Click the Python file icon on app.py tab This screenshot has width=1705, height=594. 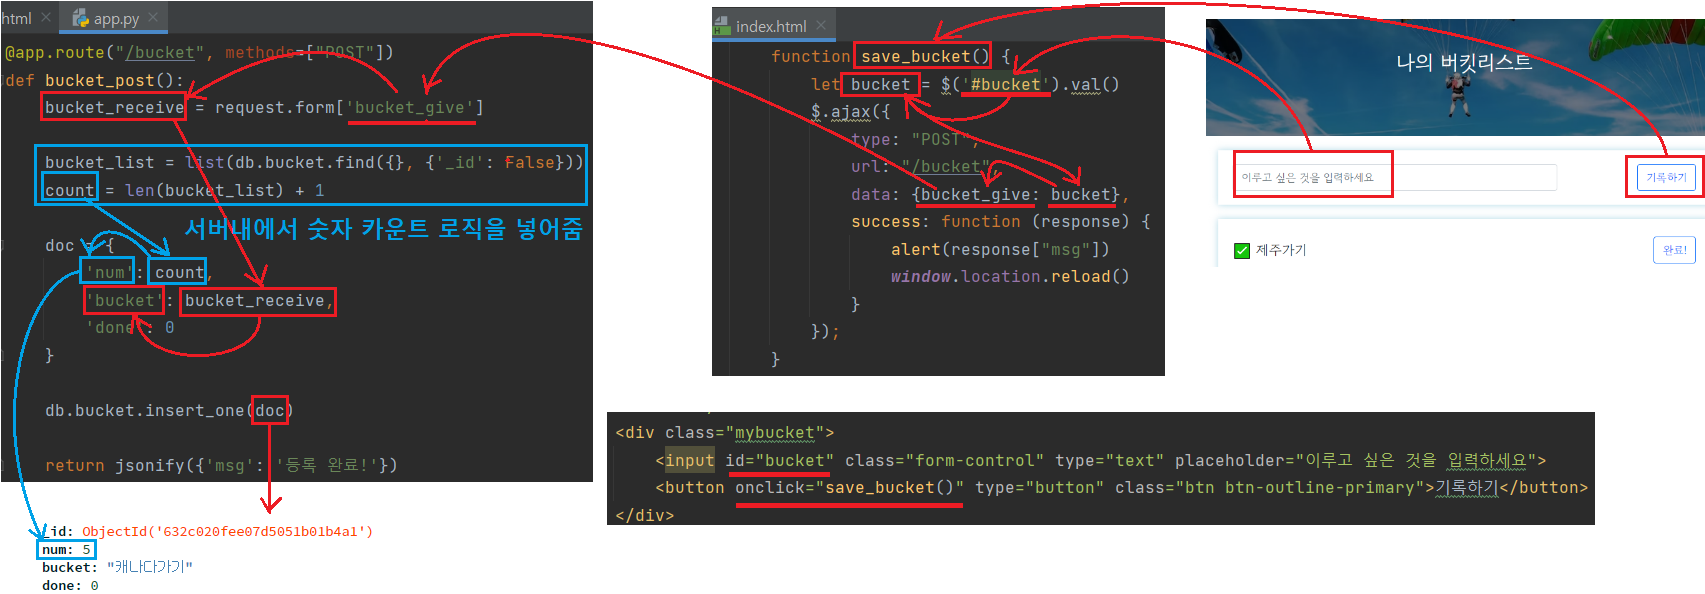[81, 18]
